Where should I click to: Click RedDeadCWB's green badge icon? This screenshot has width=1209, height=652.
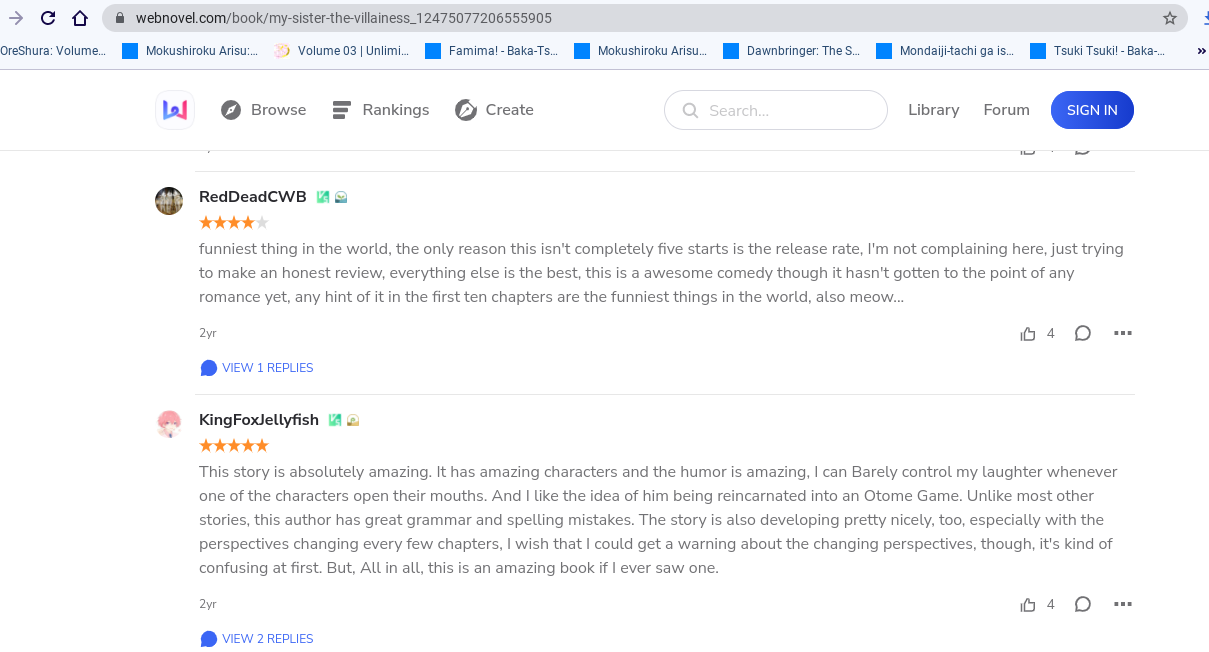tap(322, 196)
